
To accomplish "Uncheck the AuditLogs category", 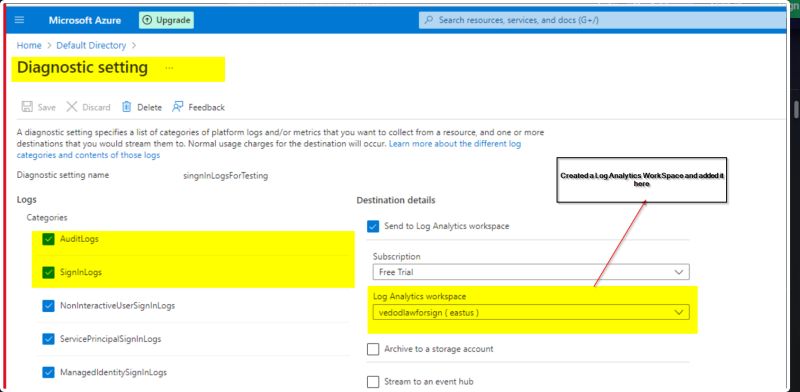I will coord(48,239).
